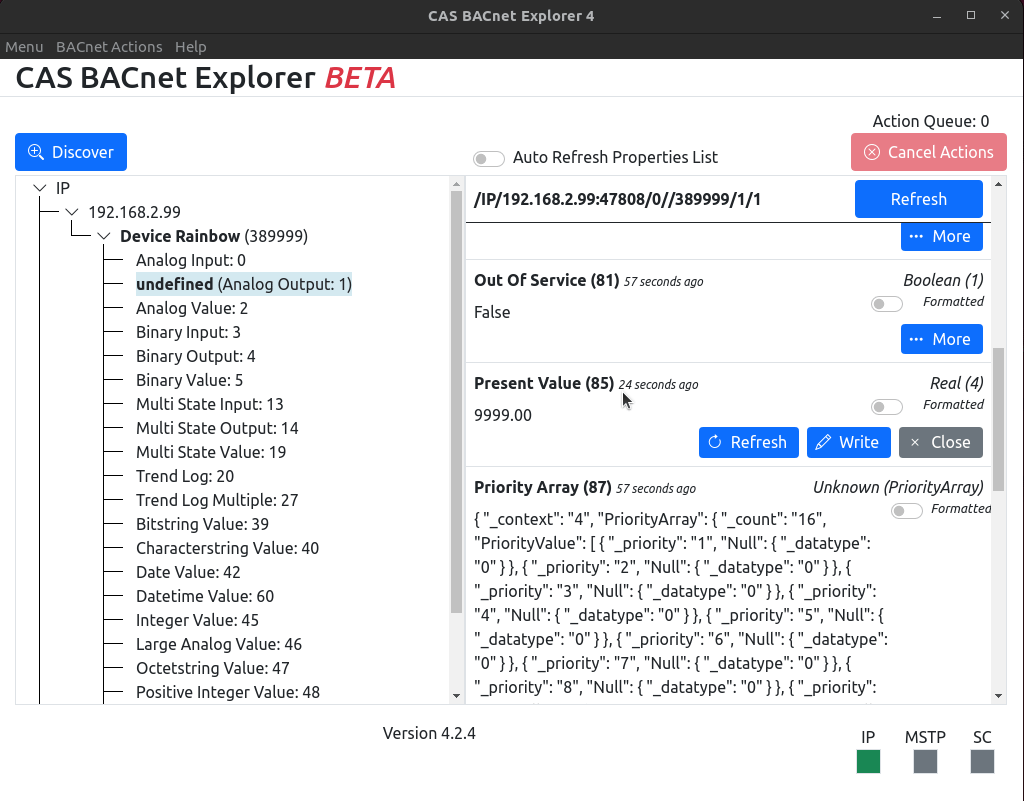
Task: Select Analog Input: 0 in tree
Action: (191, 260)
